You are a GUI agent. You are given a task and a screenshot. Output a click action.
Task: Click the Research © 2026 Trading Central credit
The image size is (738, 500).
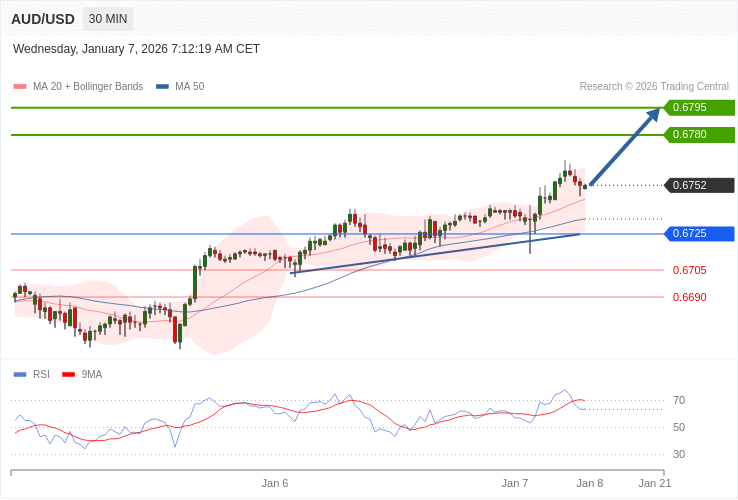click(654, 87)
